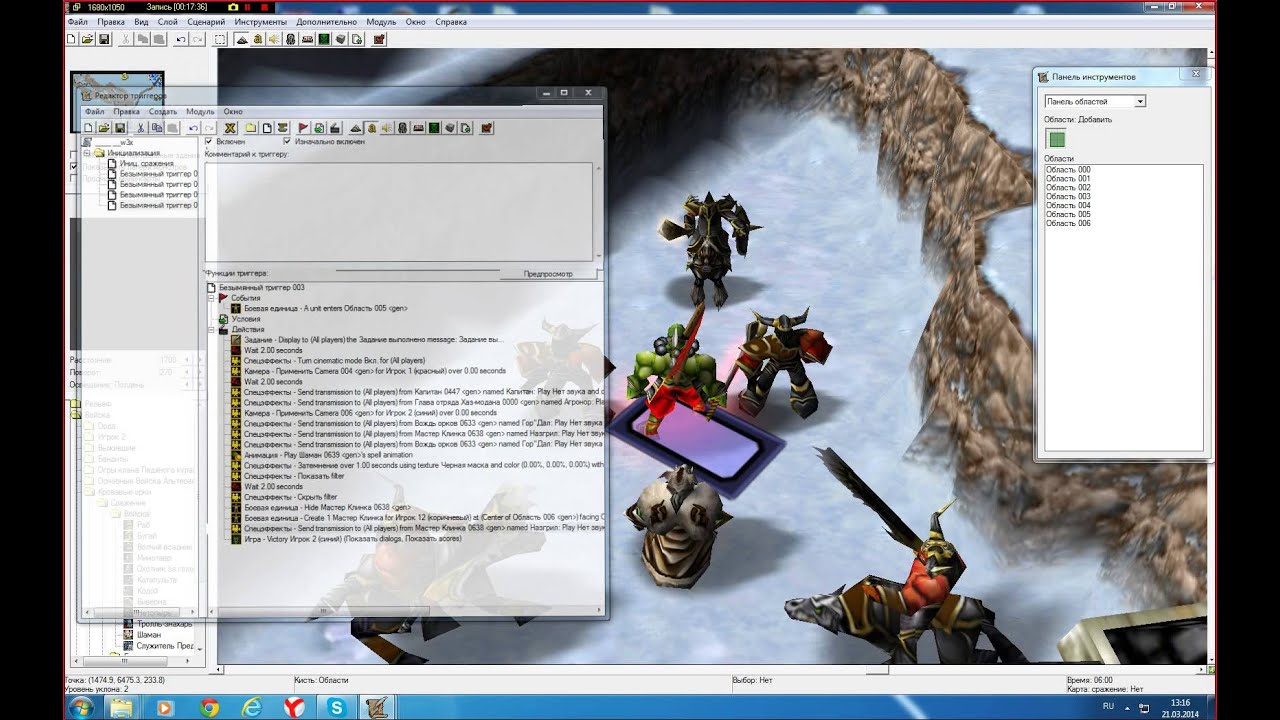1280x720 pixels.
Task: Open Google Chrome from taskbar
Action: [209, 708]
